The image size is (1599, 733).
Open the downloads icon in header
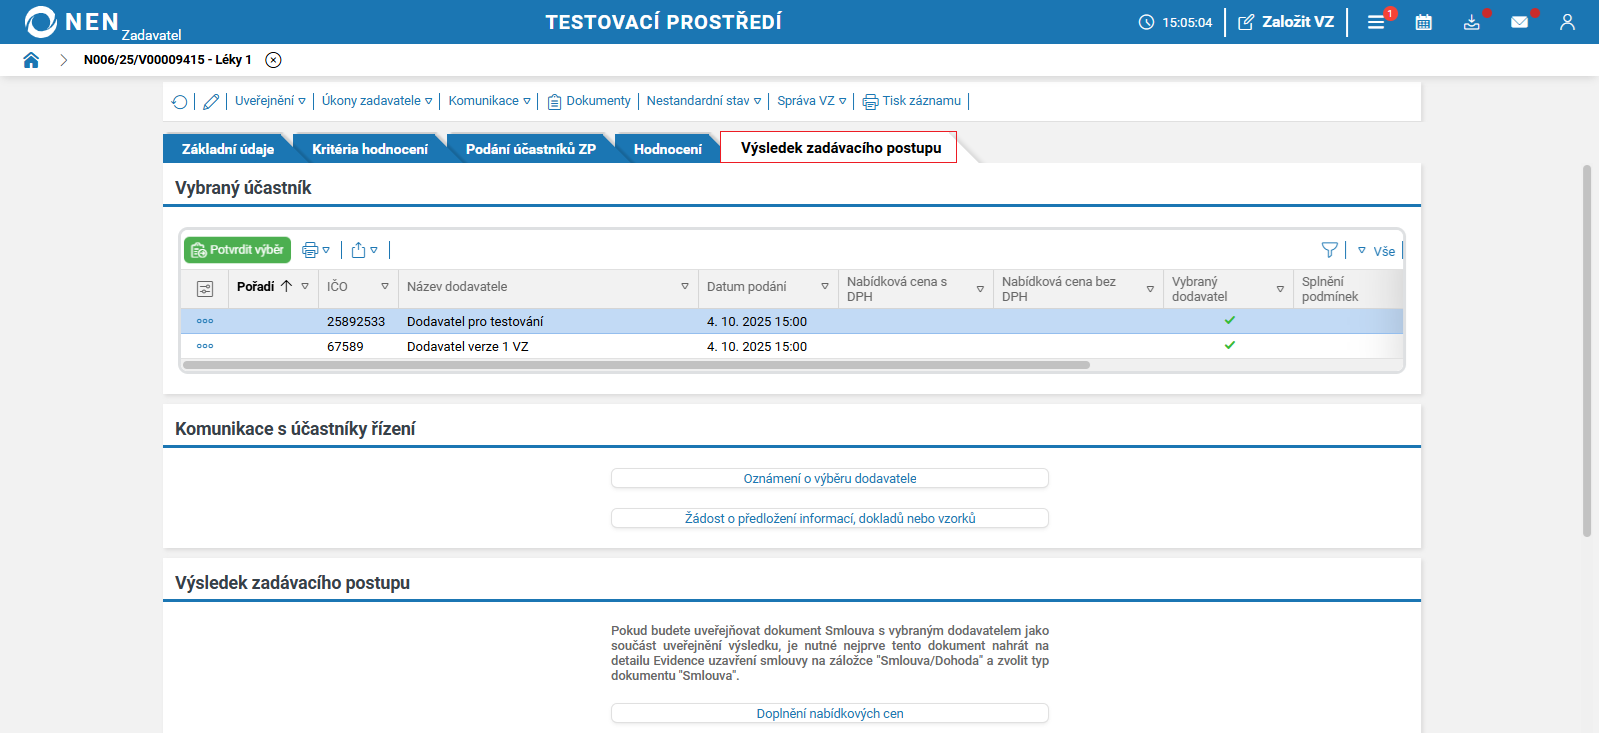pos(1472,22)
